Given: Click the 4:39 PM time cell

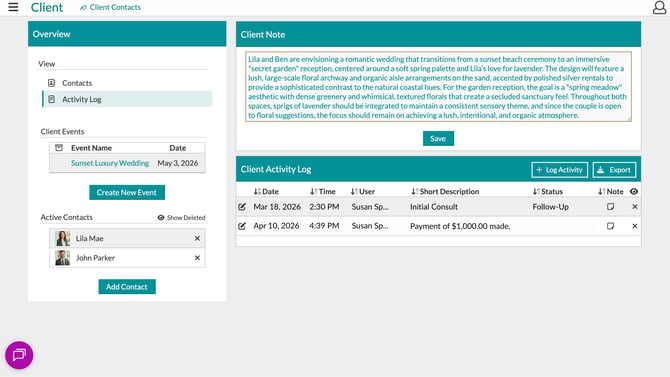Looking at the screenshot, I should (324, 225).
